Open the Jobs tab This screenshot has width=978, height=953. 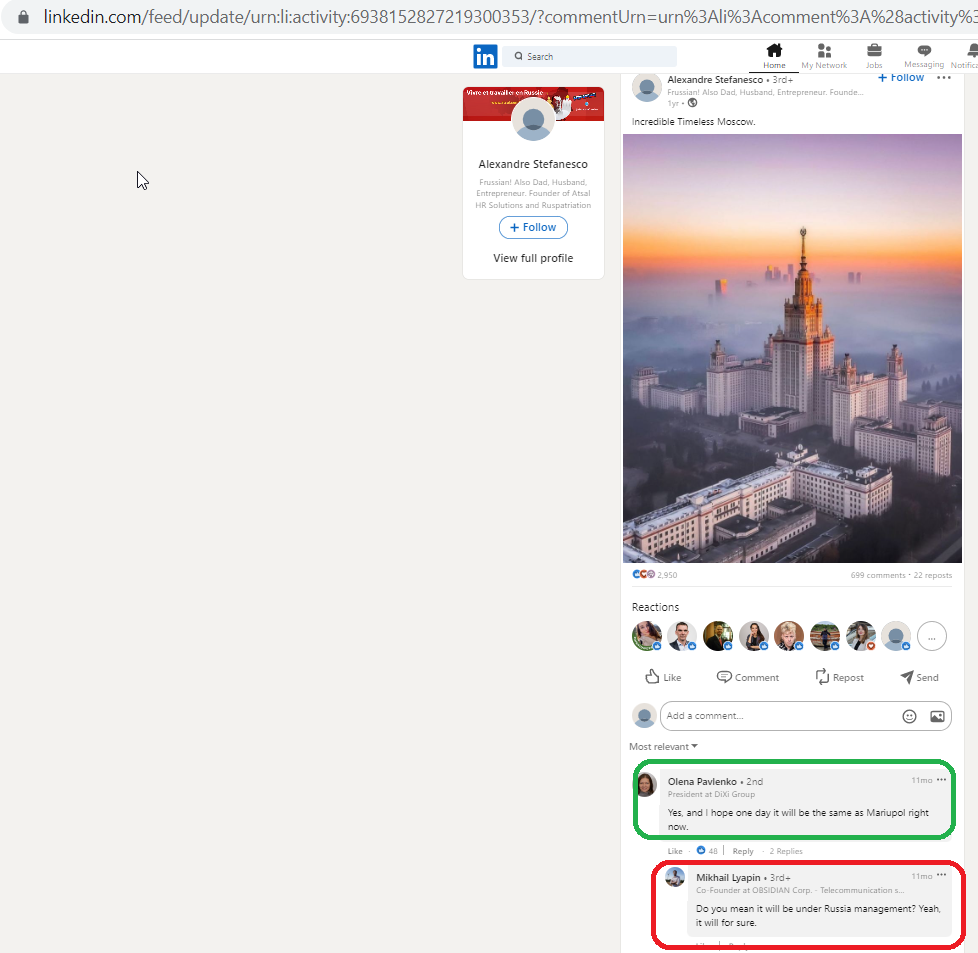tap(874, 56)
